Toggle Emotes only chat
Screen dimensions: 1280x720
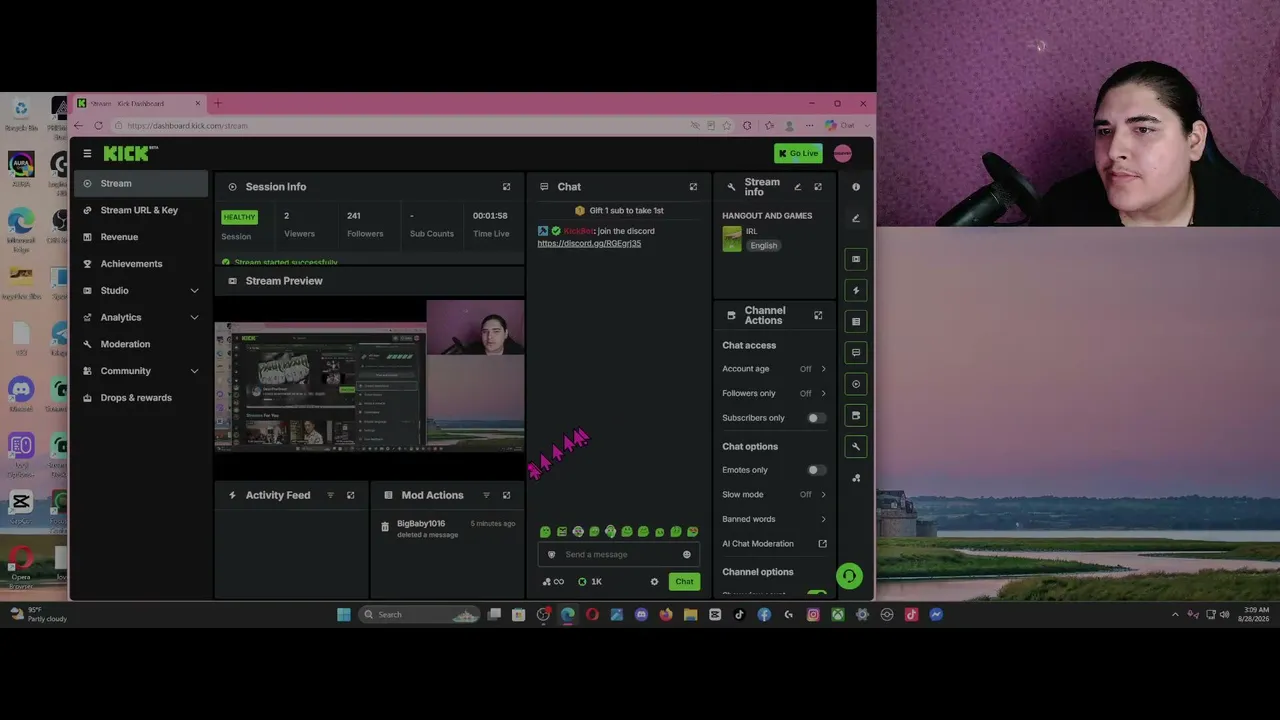[x=816, y=470]
